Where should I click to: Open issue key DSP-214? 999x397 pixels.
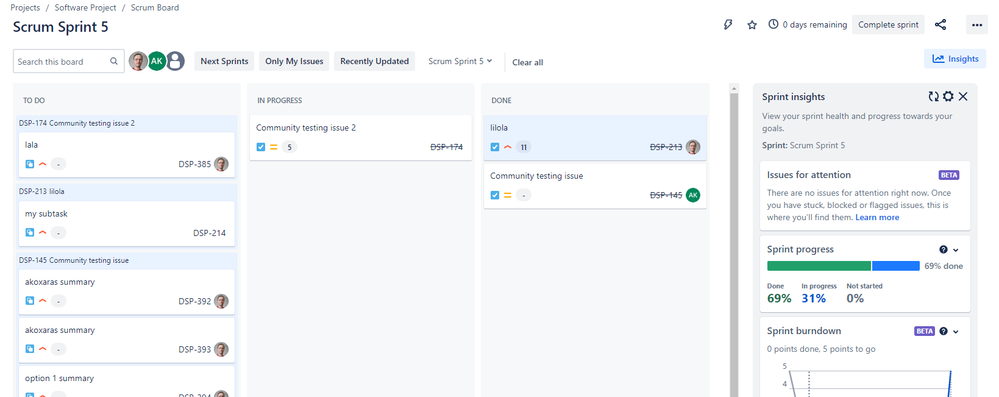tap(210, 233)
